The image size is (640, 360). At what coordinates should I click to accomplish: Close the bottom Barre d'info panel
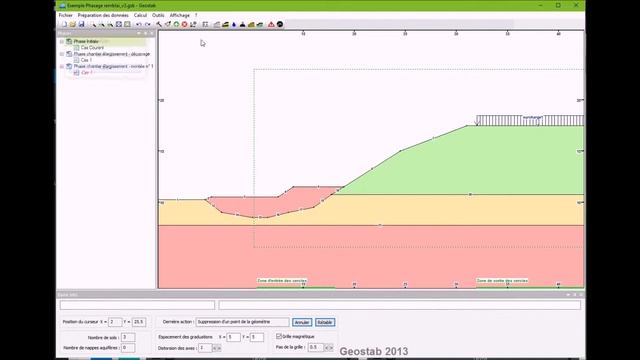click(x=581, y=294)
